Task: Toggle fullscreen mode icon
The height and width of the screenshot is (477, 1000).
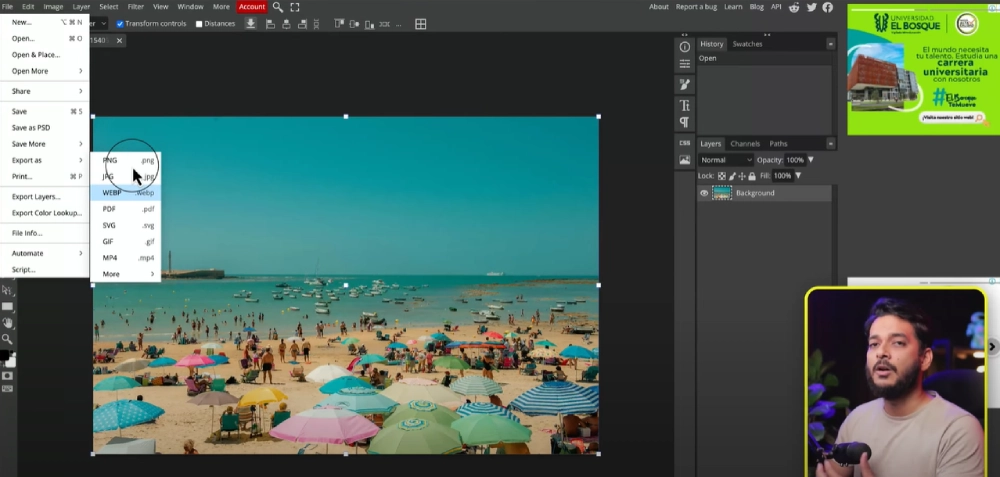Action: [295, 7]
